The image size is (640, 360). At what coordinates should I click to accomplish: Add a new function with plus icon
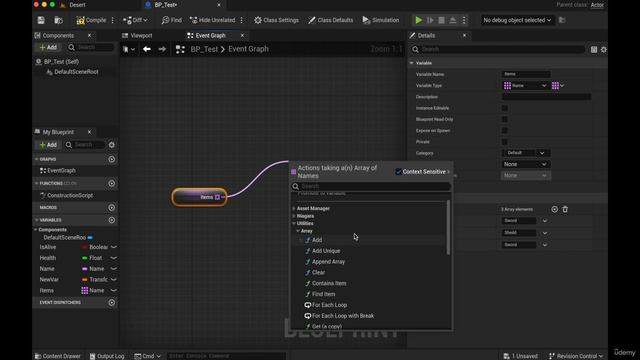[x=111, y=184]
